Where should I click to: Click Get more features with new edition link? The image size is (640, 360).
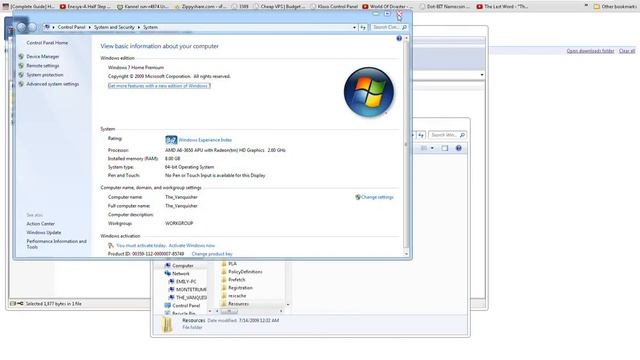pyautogui.click(x=159, y=86)
